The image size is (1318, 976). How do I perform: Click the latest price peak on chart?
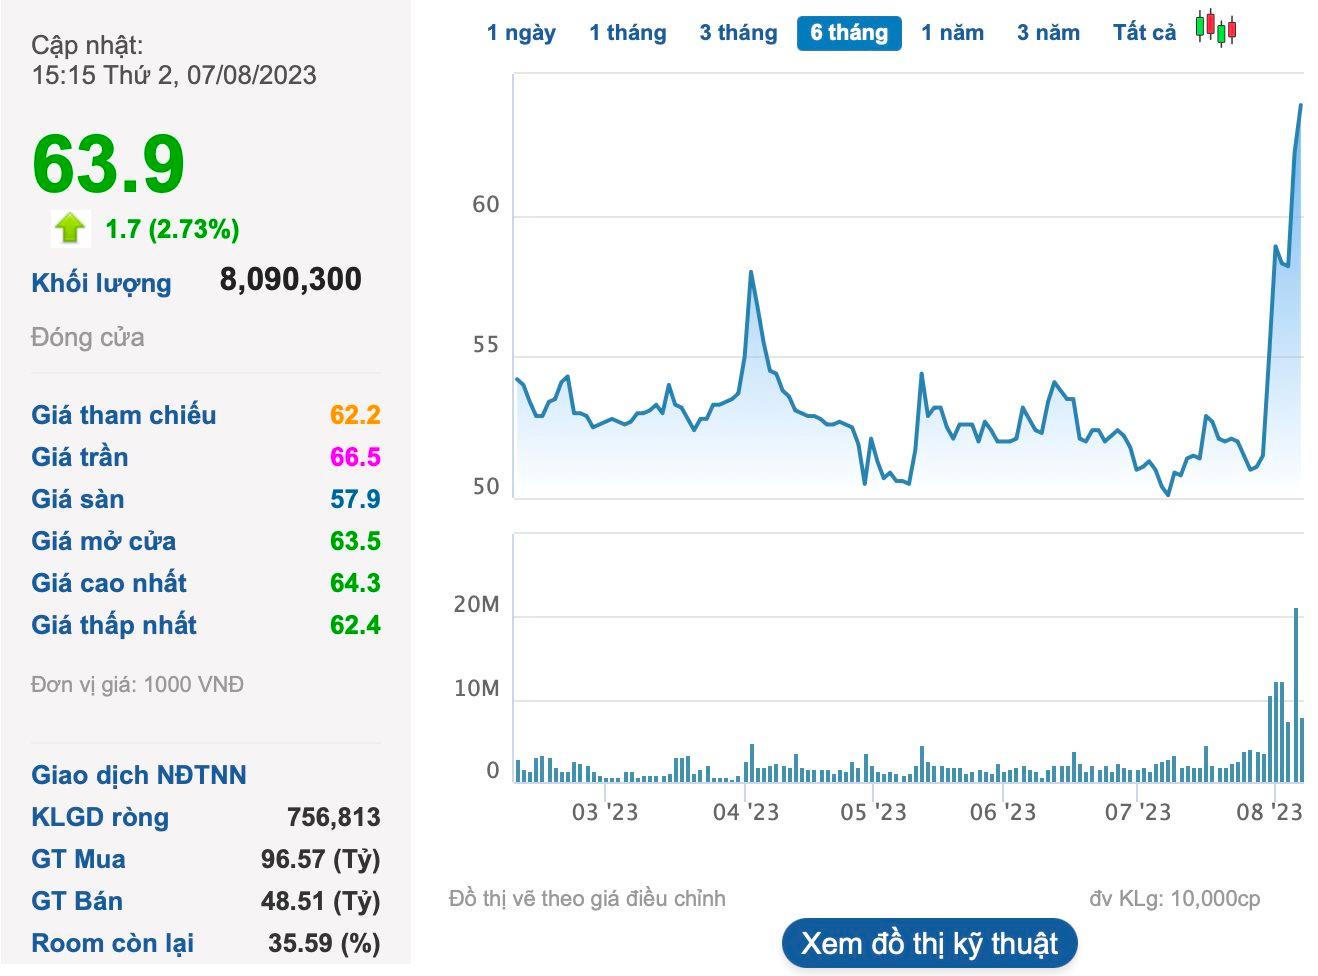point(1300,105)
